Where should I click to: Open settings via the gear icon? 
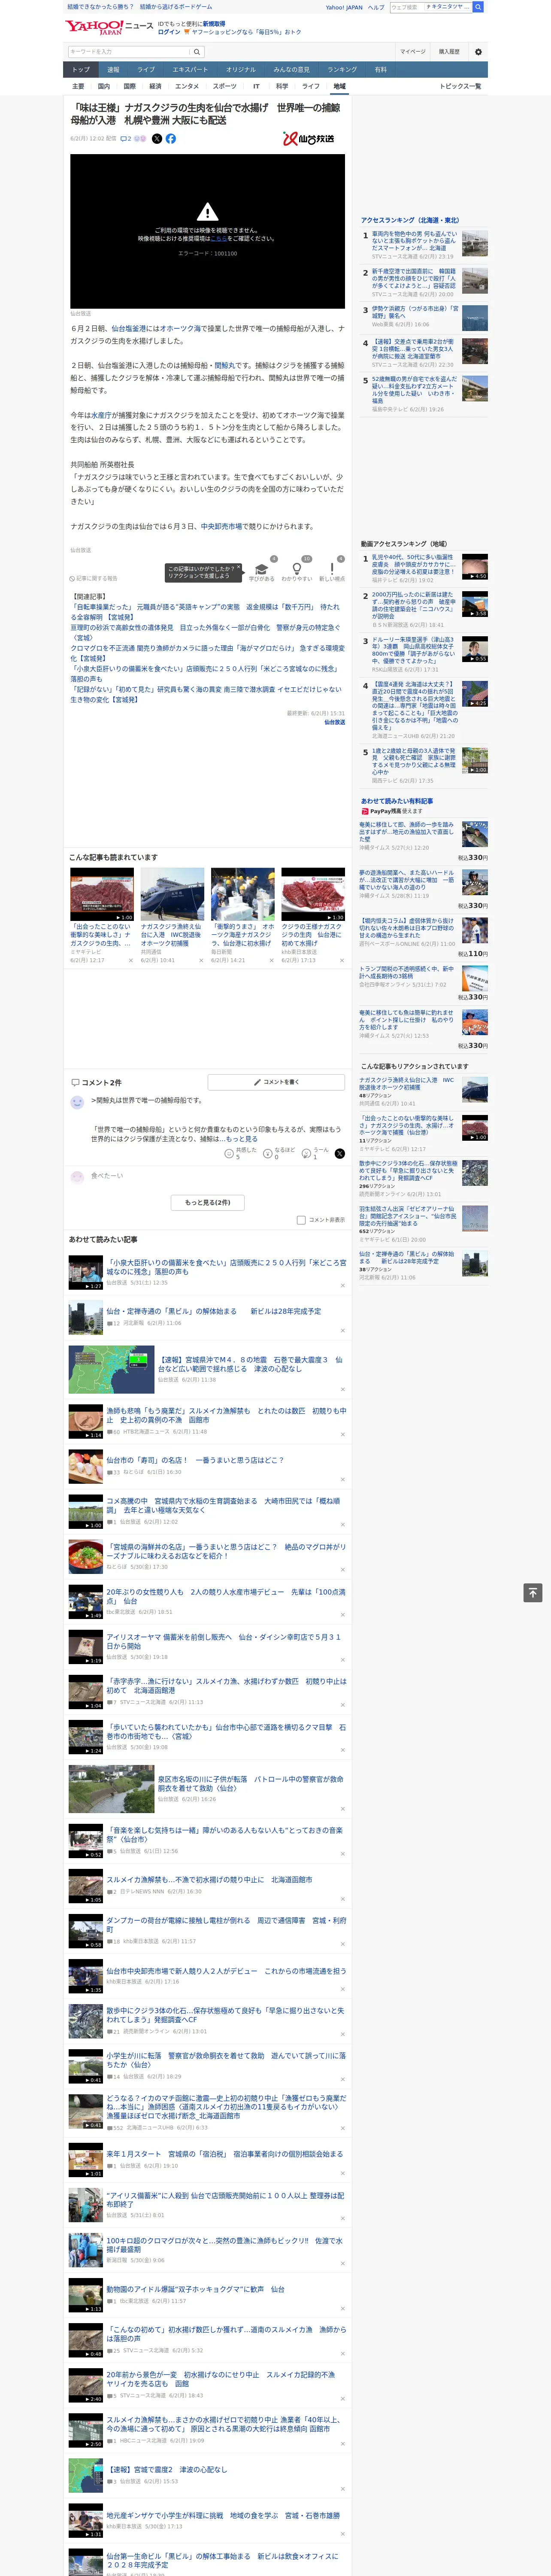click(478, 52)
